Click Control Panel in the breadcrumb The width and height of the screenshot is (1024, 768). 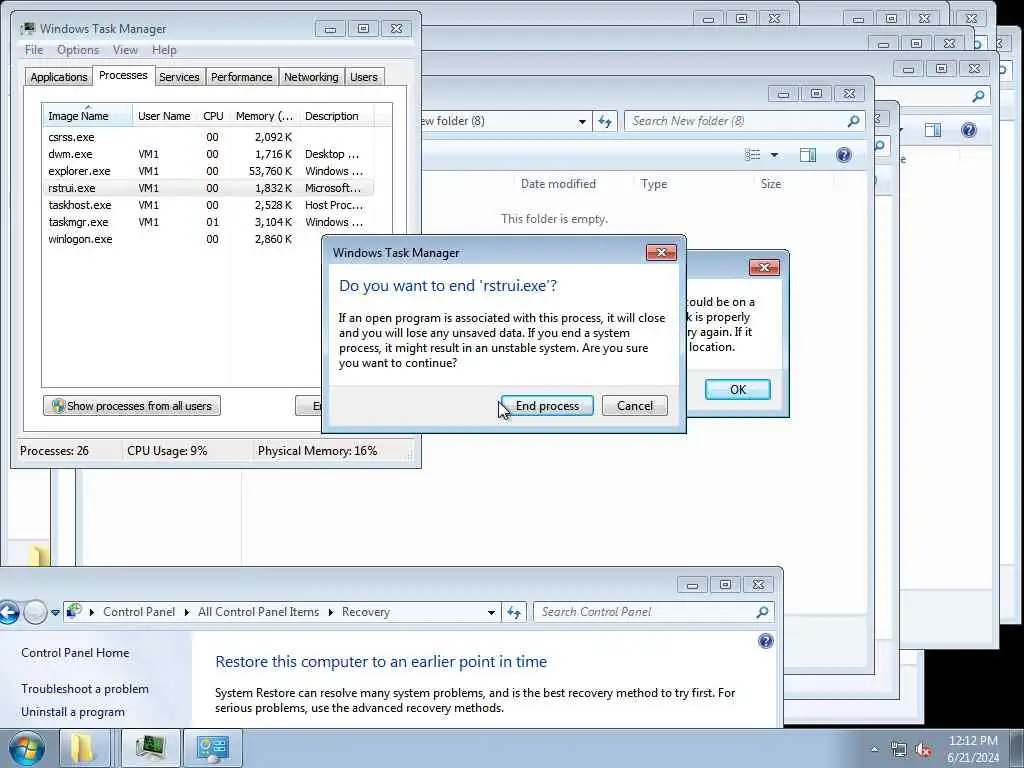pyautogui.click(x=139, y=612)
